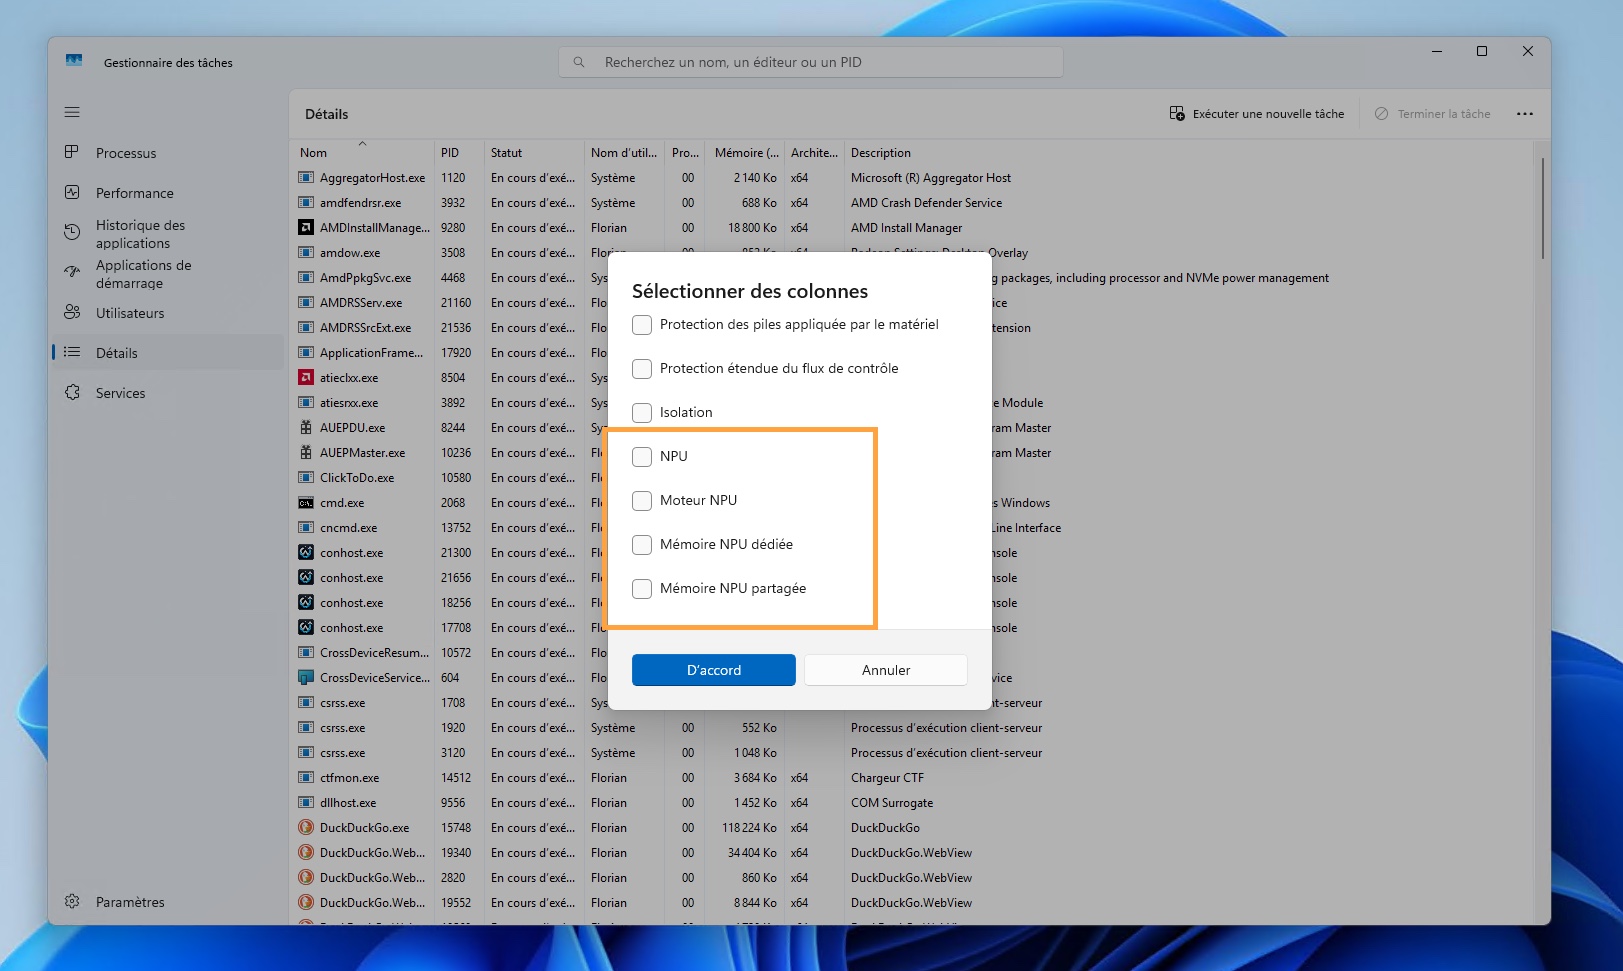
Task: Sort by the Description column header
Action: (x=1188, y=152)
